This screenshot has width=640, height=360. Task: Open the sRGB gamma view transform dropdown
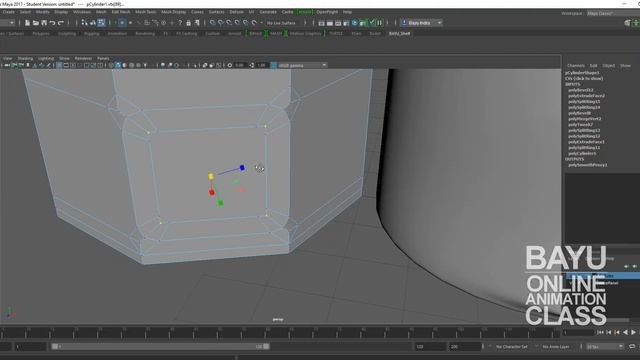pyautogui.click(x=302, y=65)
